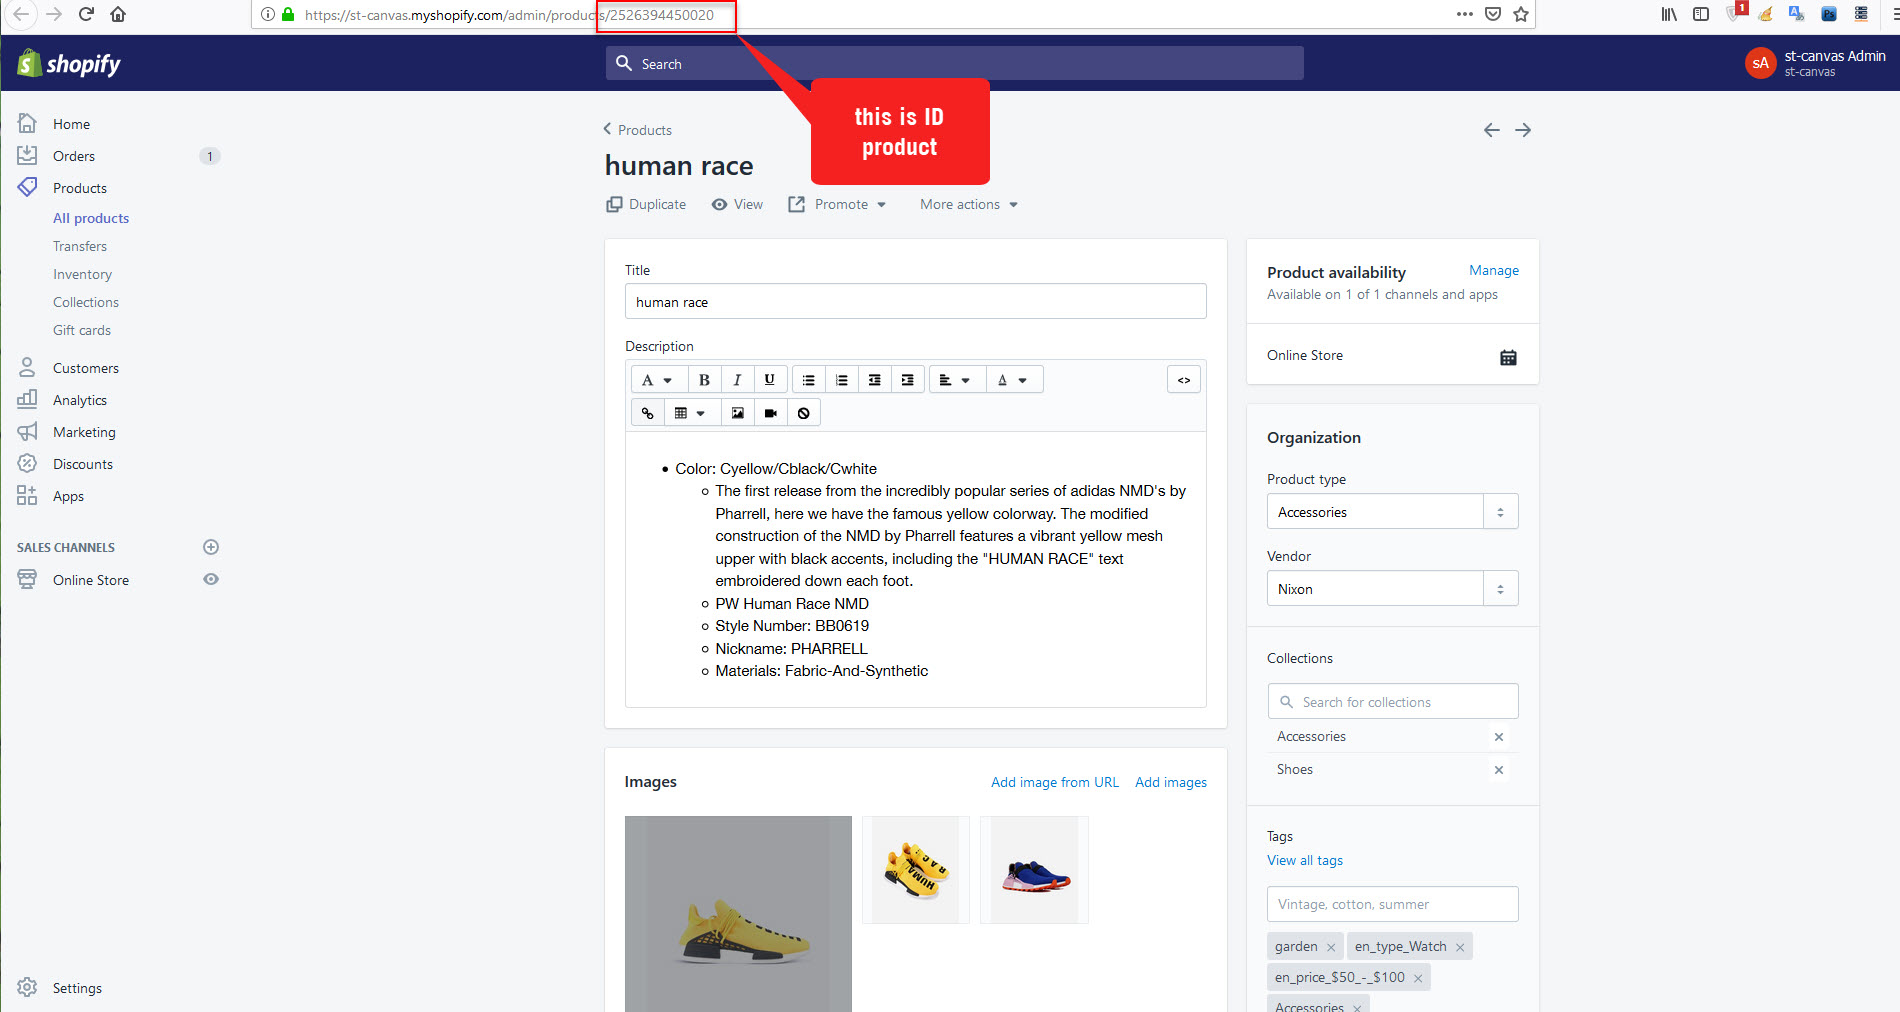1900x1012 pixels.
Task: Show HTML view of description
Action: 1184,380
